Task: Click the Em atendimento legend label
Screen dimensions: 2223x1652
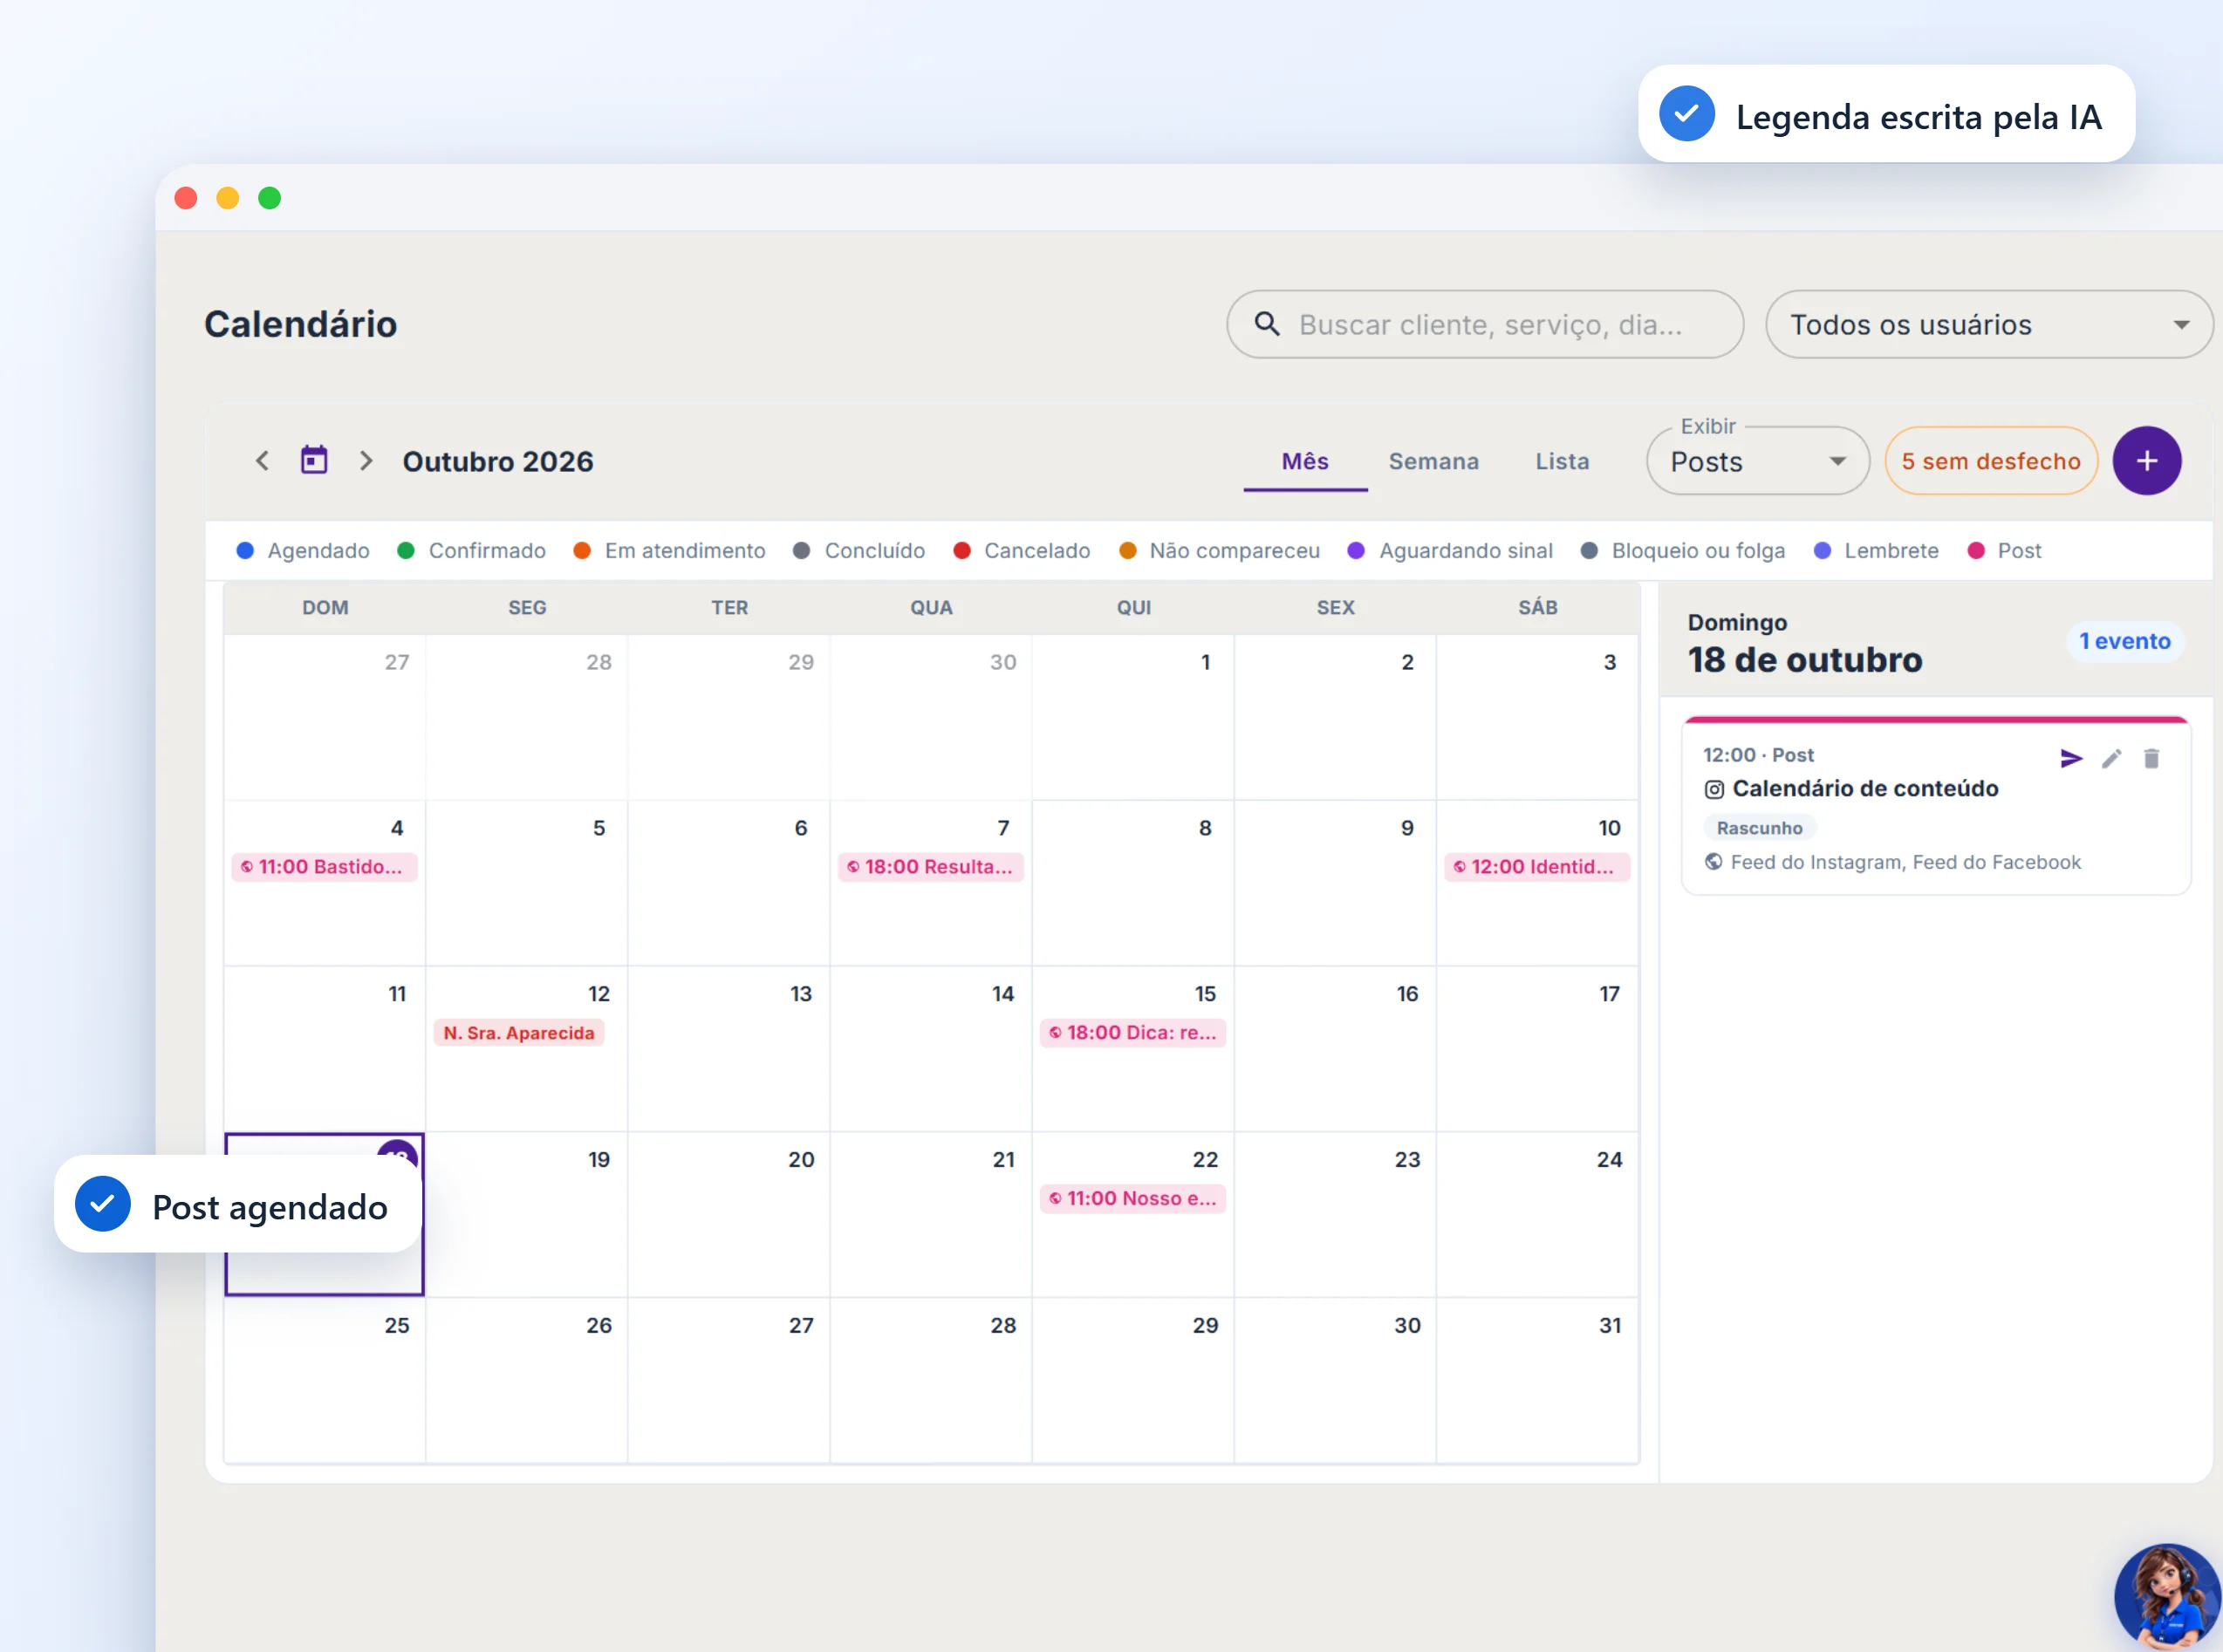Action: (685, 551)
